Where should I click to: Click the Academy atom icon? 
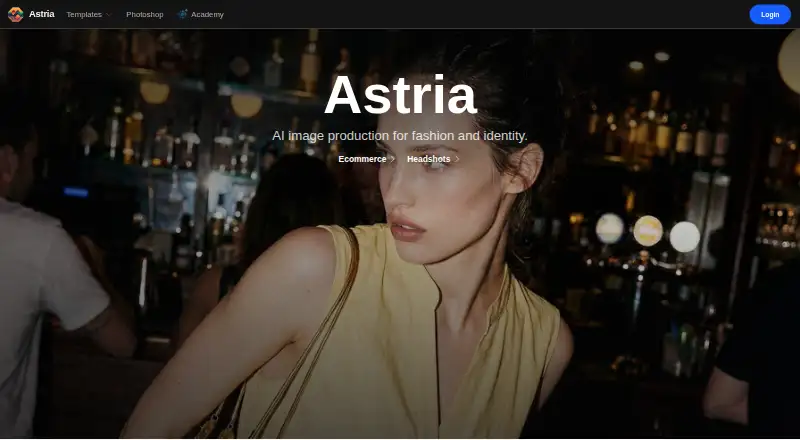coord(182,14)
